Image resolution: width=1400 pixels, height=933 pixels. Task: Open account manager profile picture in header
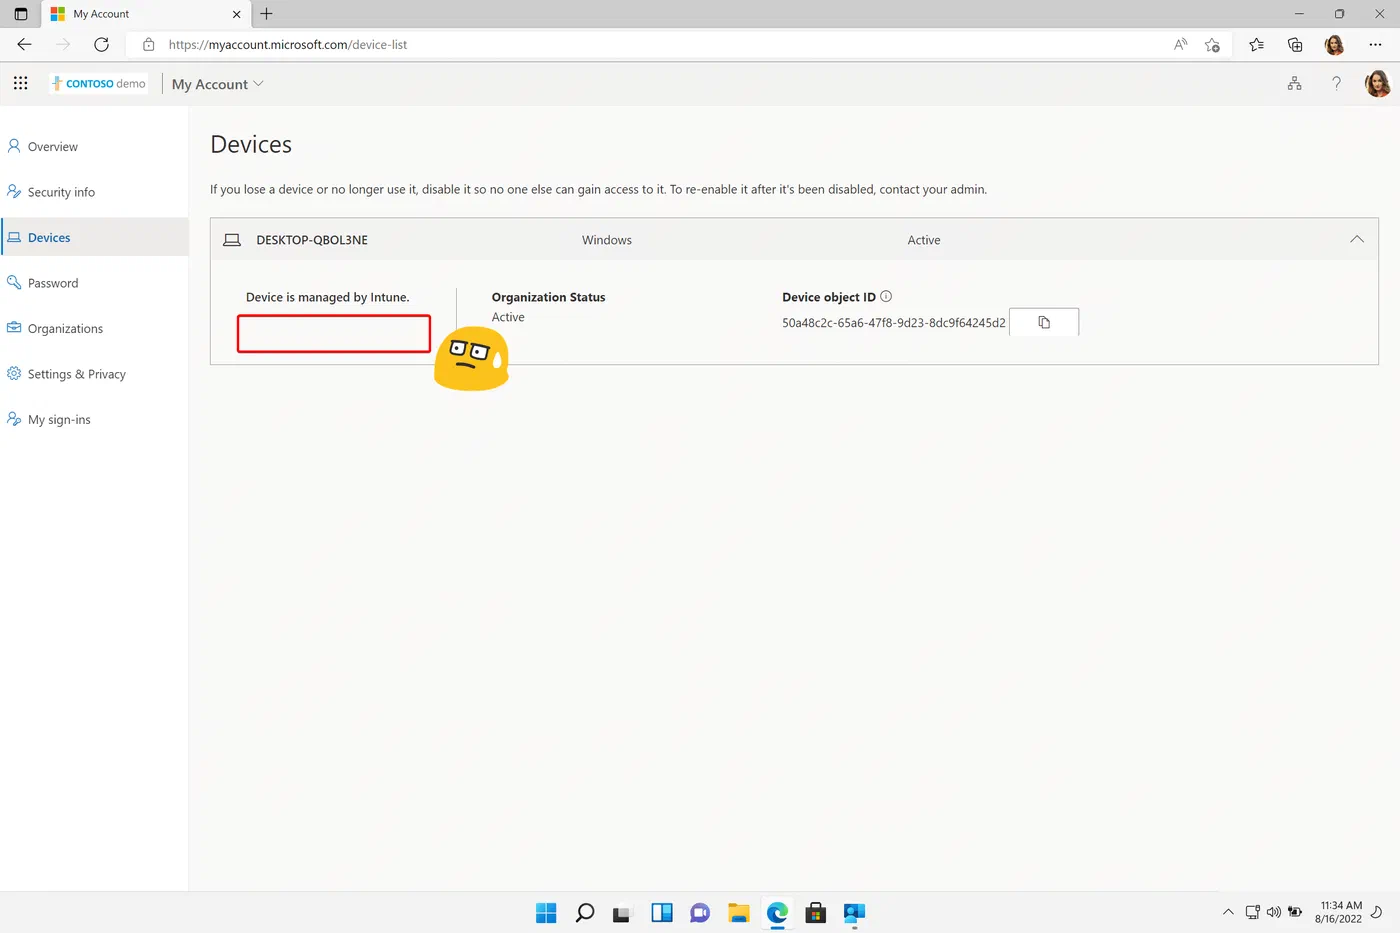1378,84
